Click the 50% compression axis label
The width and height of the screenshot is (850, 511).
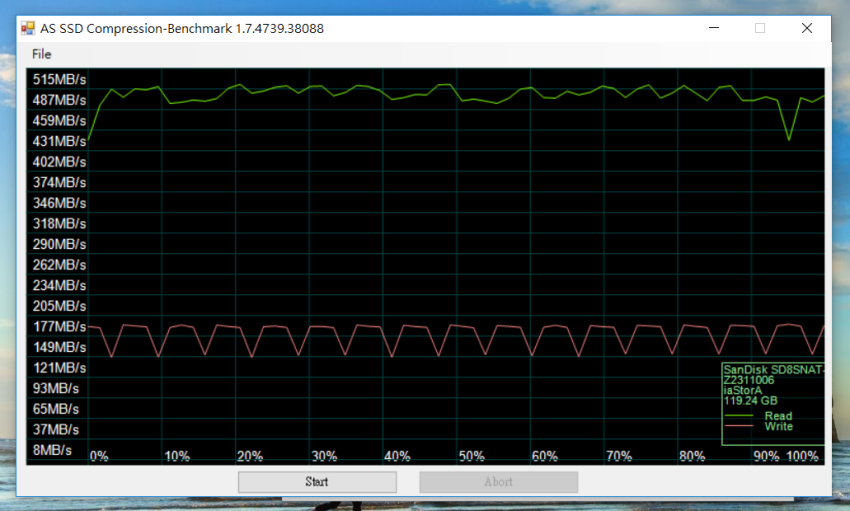point(472,456)
